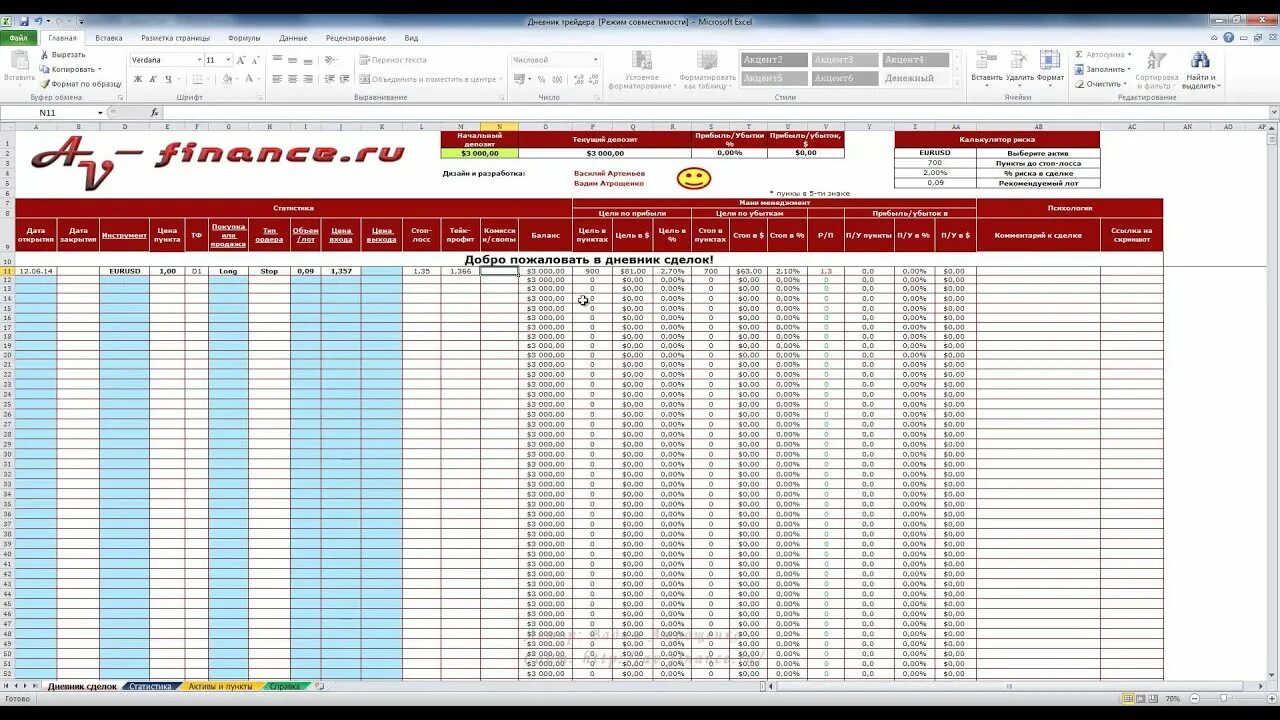Open Format as Table (Форматировать как таблицу)
1280x720 pixels.
(707, 70)
